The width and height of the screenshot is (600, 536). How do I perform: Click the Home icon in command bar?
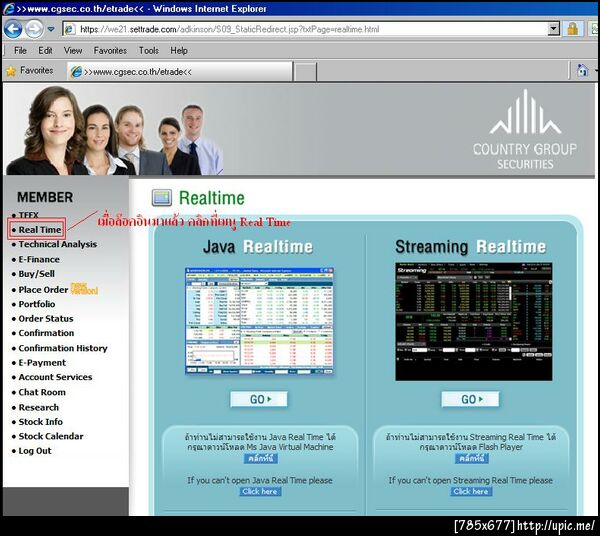[x=582, y=71]
